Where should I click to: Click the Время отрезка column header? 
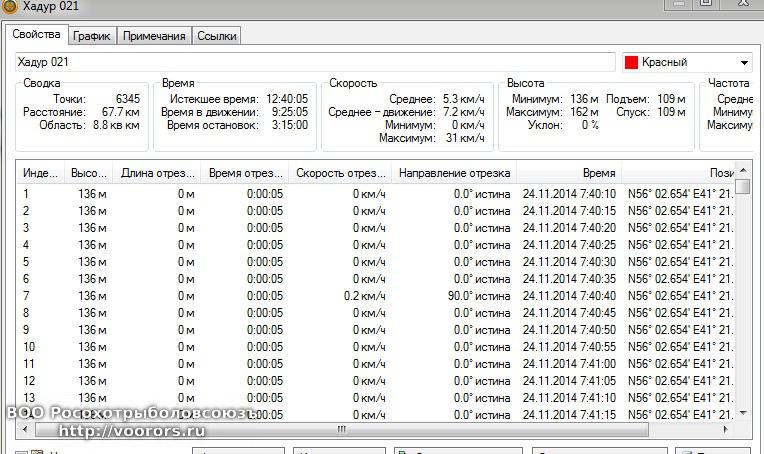point(244,173)
